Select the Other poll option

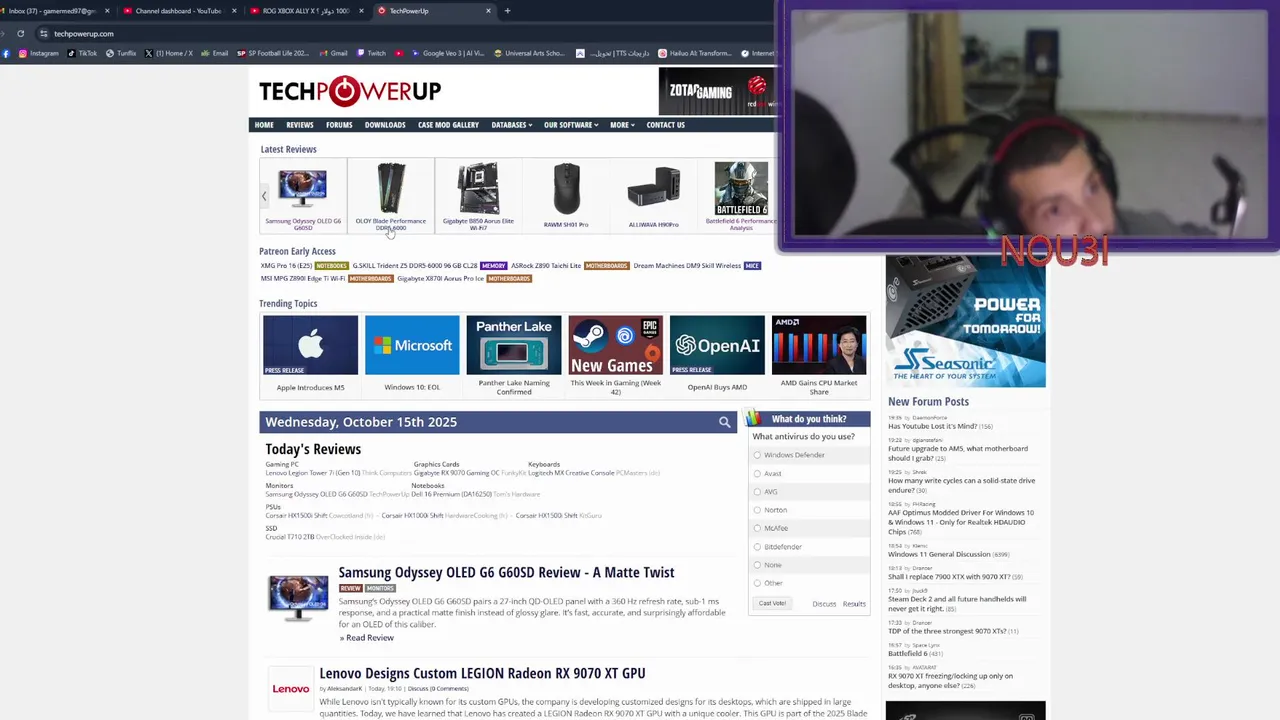pyautogui.click(x=757, y=583)
